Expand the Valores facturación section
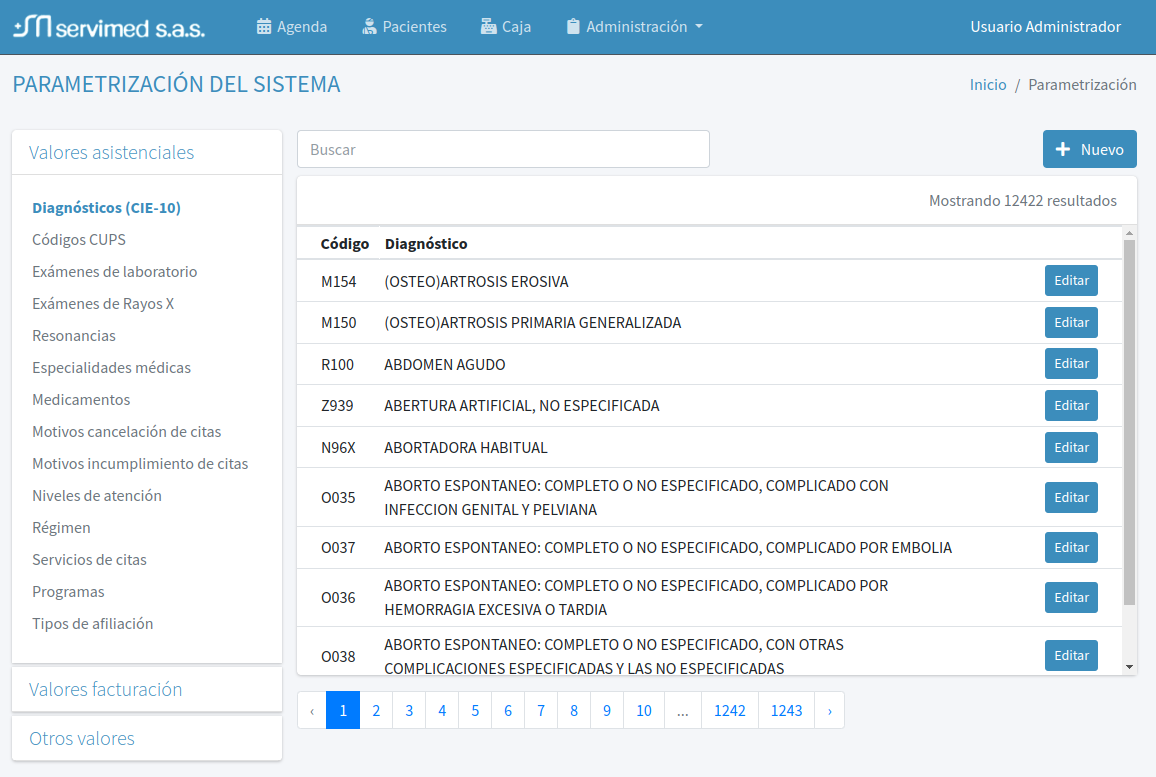This screenshot has width=1156, height=777. (x=105, y=689)
